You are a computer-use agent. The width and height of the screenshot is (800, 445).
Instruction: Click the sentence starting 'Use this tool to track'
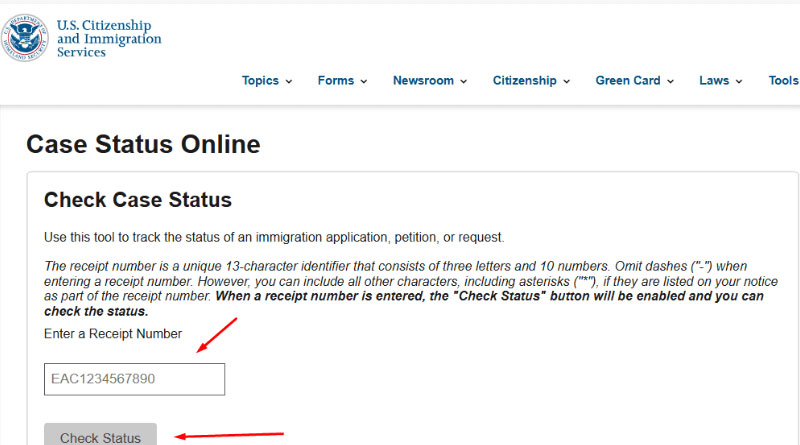[274, 237]
